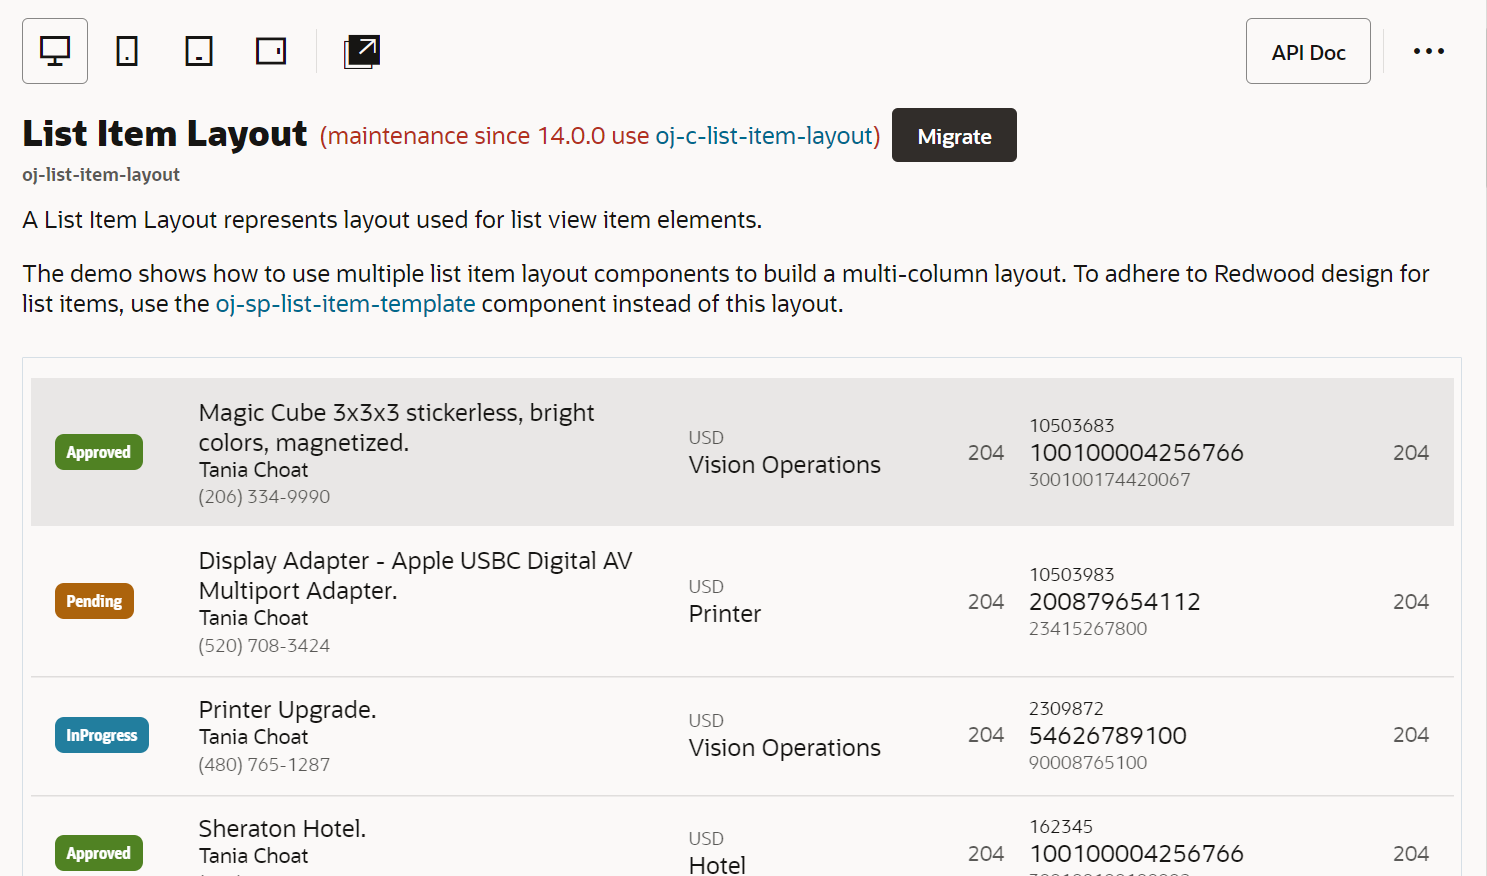Open the demo in a new window
1487x876 pixels.
pyautogui.click(x=361, y=50)
